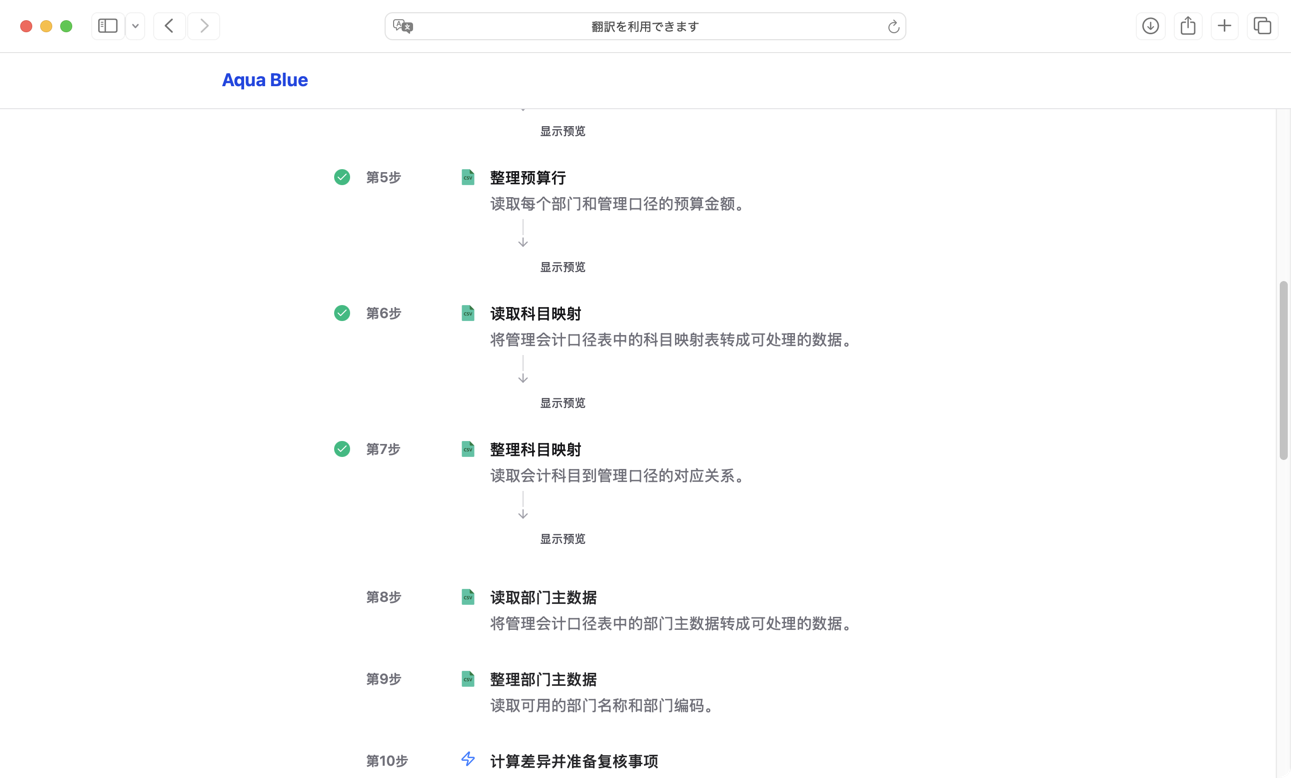
Task: Click description 将管理会计口径表中的部门主数据转成可处理的数据。
Action: coord(674,624)
